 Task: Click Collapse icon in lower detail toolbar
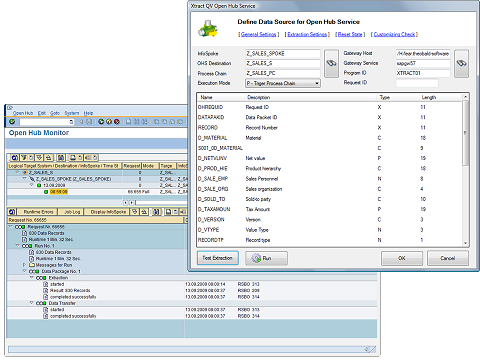tap(144, 212)
